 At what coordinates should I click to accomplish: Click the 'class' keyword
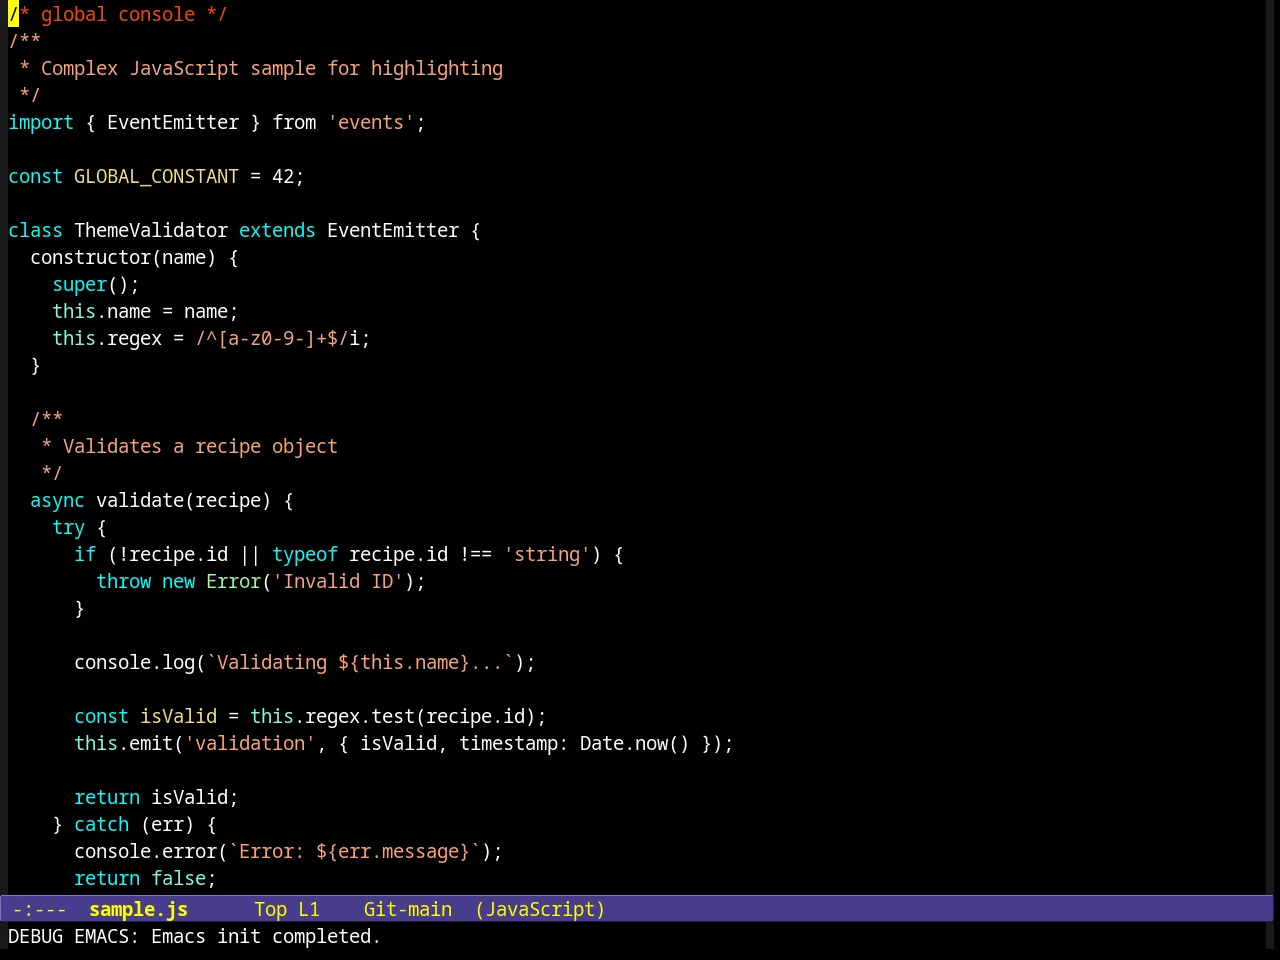35,230
